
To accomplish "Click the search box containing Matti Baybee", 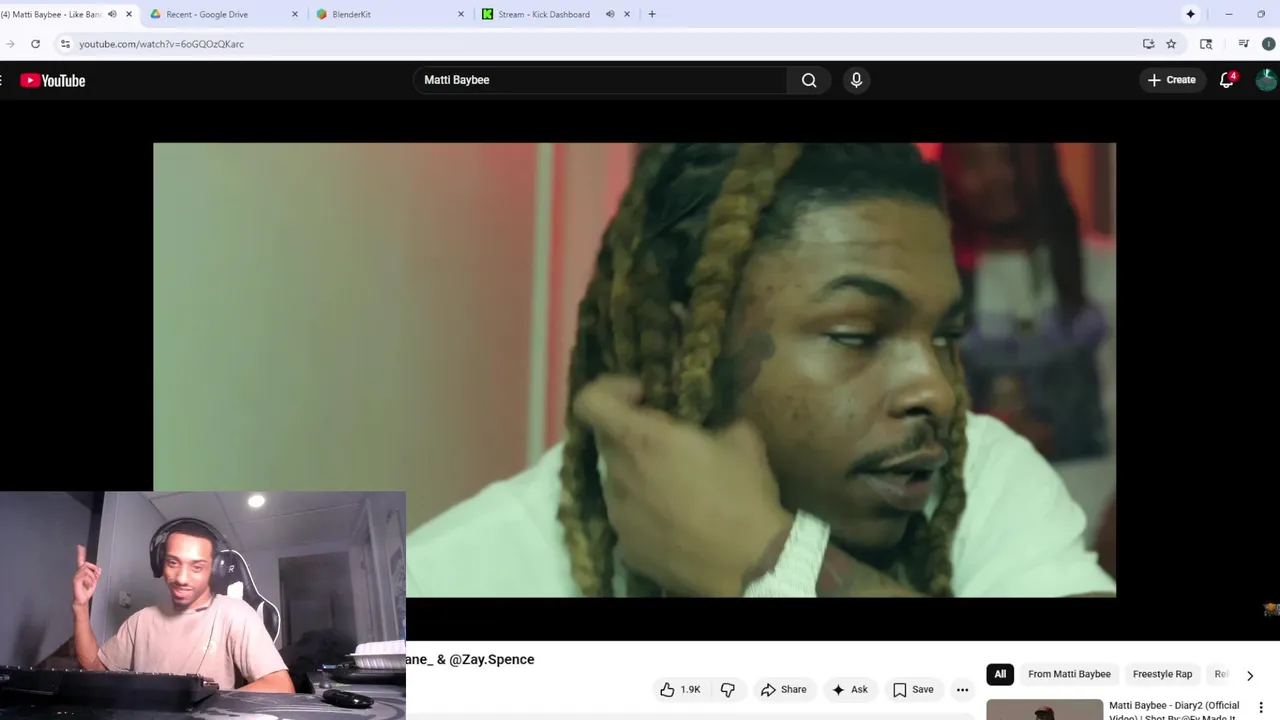I will [600, 80].
